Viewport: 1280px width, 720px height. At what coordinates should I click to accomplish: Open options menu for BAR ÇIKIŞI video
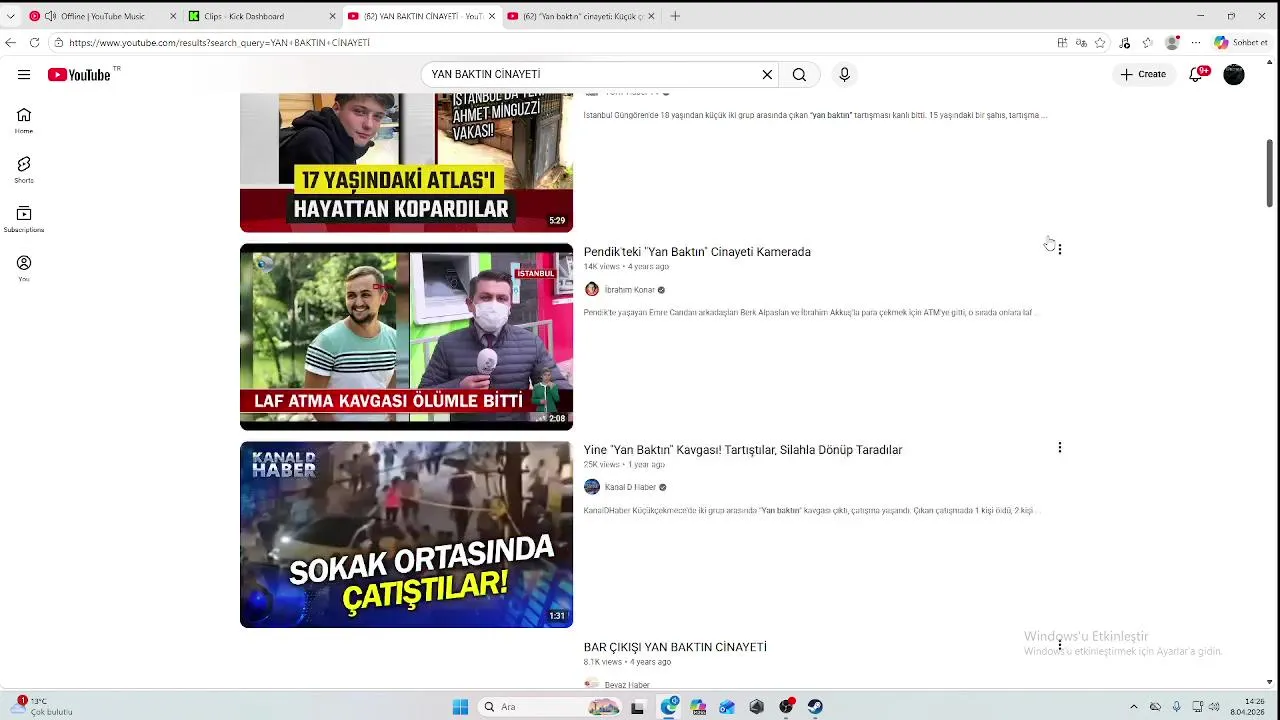click(x=1060, y=645)
